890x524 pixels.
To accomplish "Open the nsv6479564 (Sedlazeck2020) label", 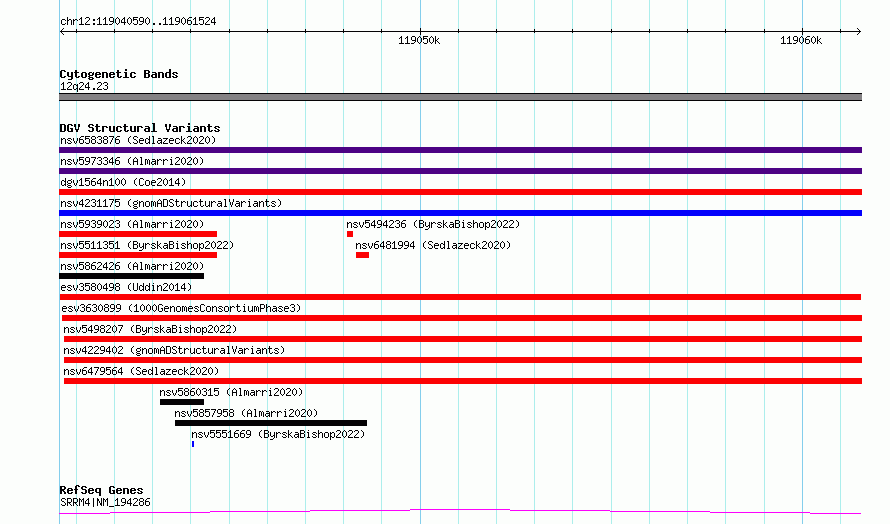I will pyautogui.click(x=141, y=371).
